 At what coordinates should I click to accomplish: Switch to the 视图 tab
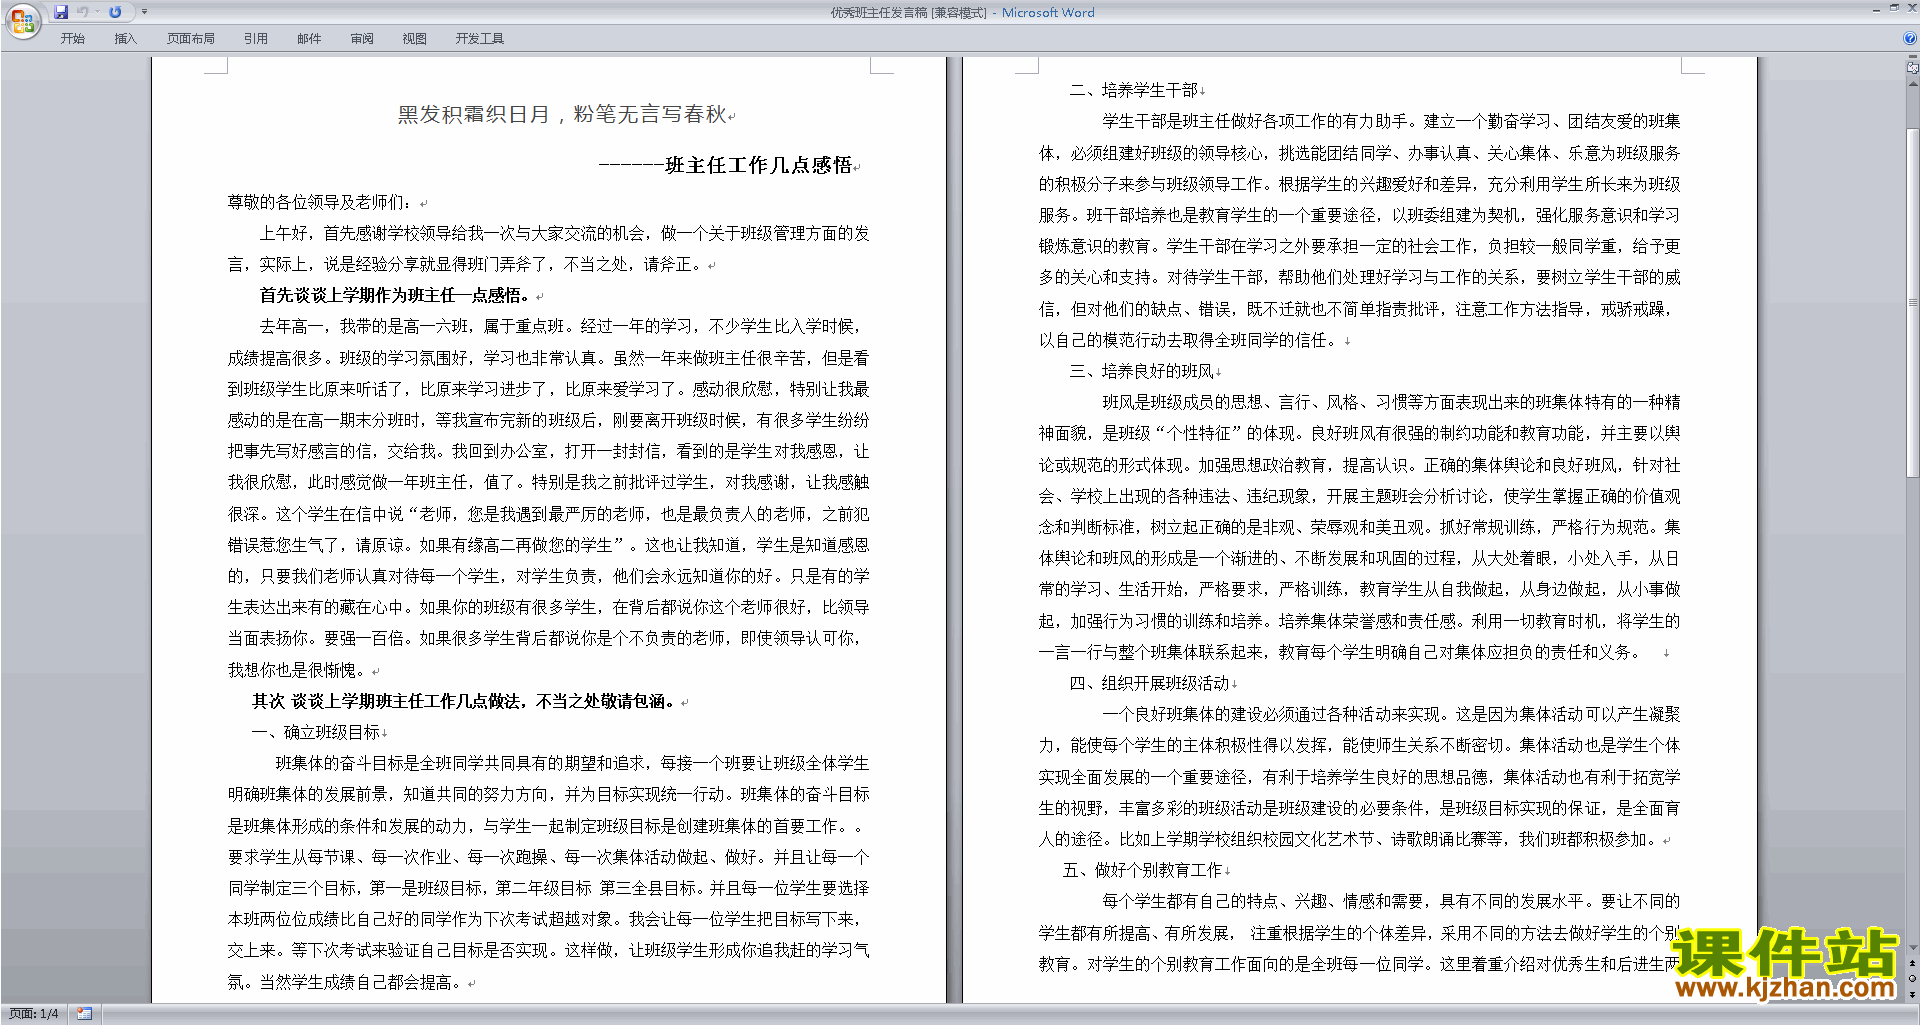click(415, 39)
